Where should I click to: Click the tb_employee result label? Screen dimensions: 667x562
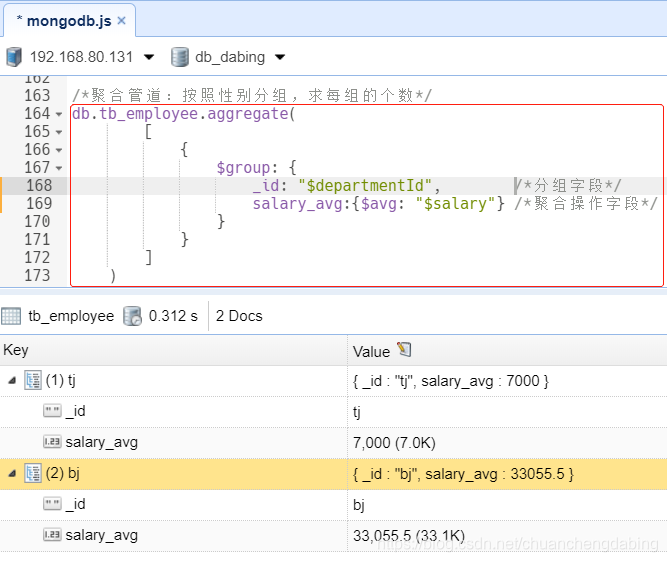tap(71, 316)
